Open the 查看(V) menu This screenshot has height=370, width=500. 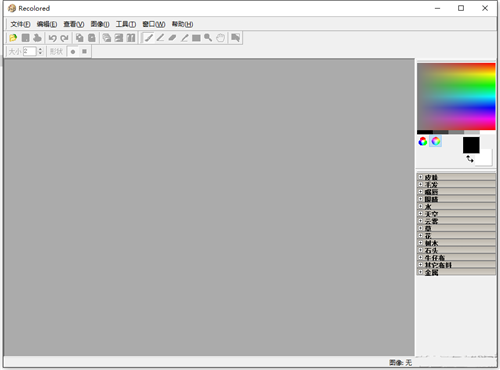[x=74, y=24]
